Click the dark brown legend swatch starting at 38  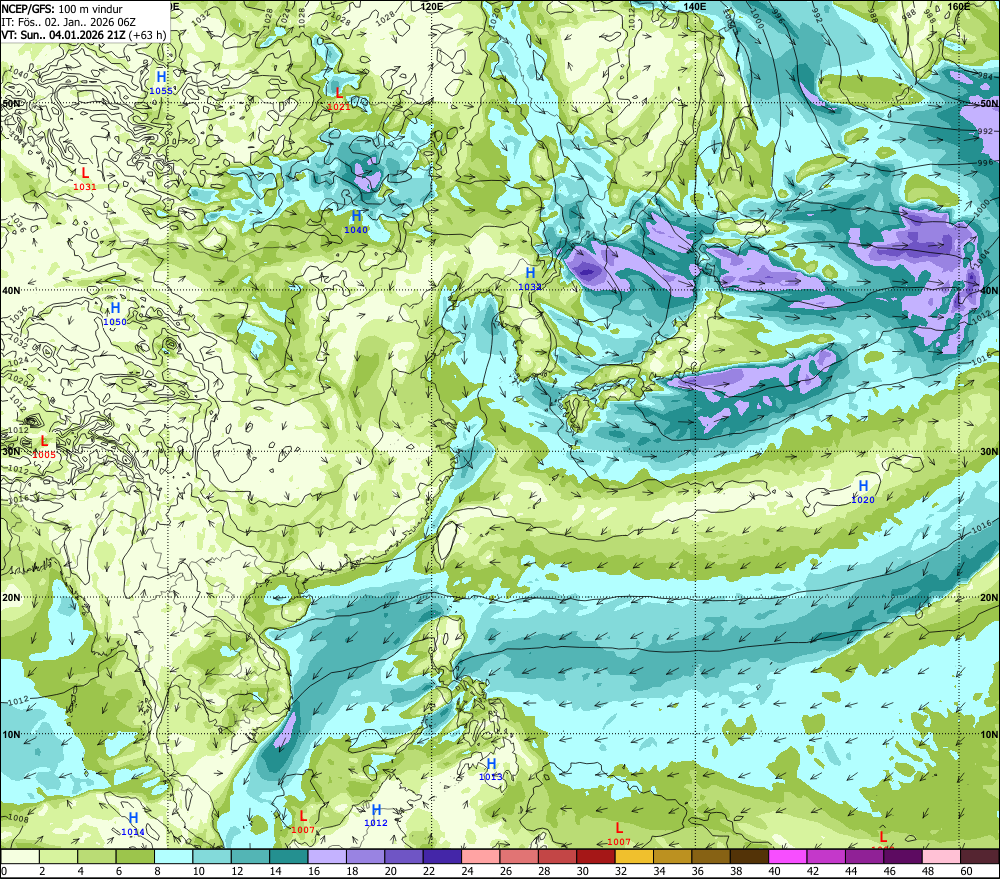click(749, 856)
